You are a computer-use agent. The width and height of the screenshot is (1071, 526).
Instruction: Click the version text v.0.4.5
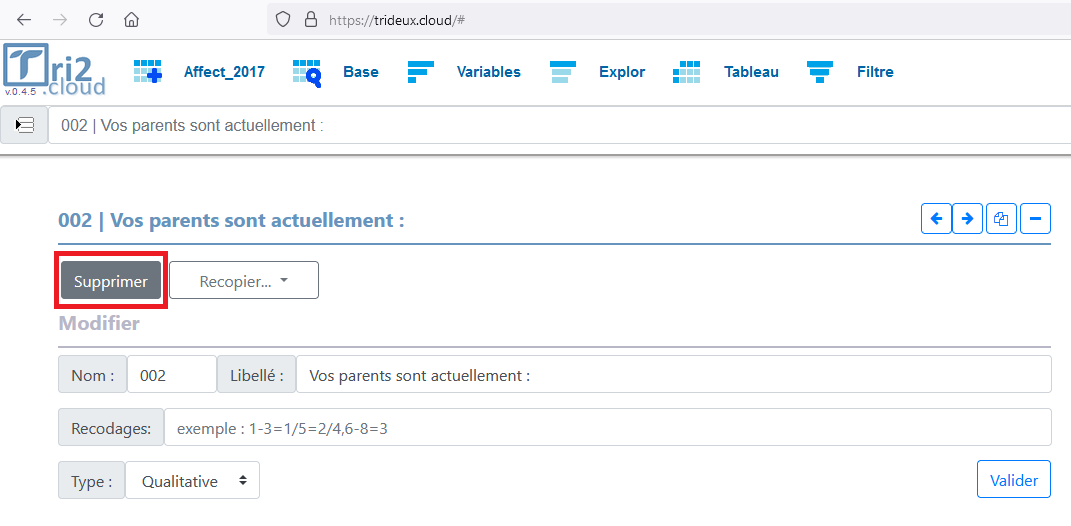(x=20, y=92)
